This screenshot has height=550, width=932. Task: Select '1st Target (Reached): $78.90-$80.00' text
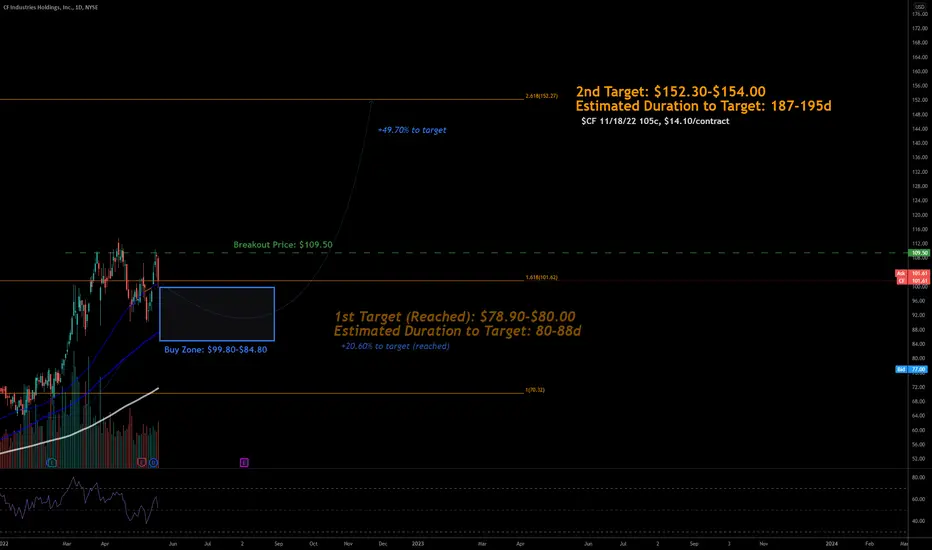[455, 316]
